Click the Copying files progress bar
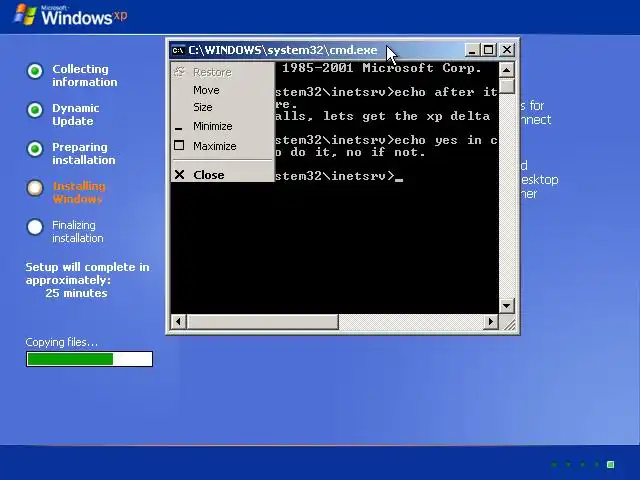This screenshot has height=480, width=640. [89, 359]
